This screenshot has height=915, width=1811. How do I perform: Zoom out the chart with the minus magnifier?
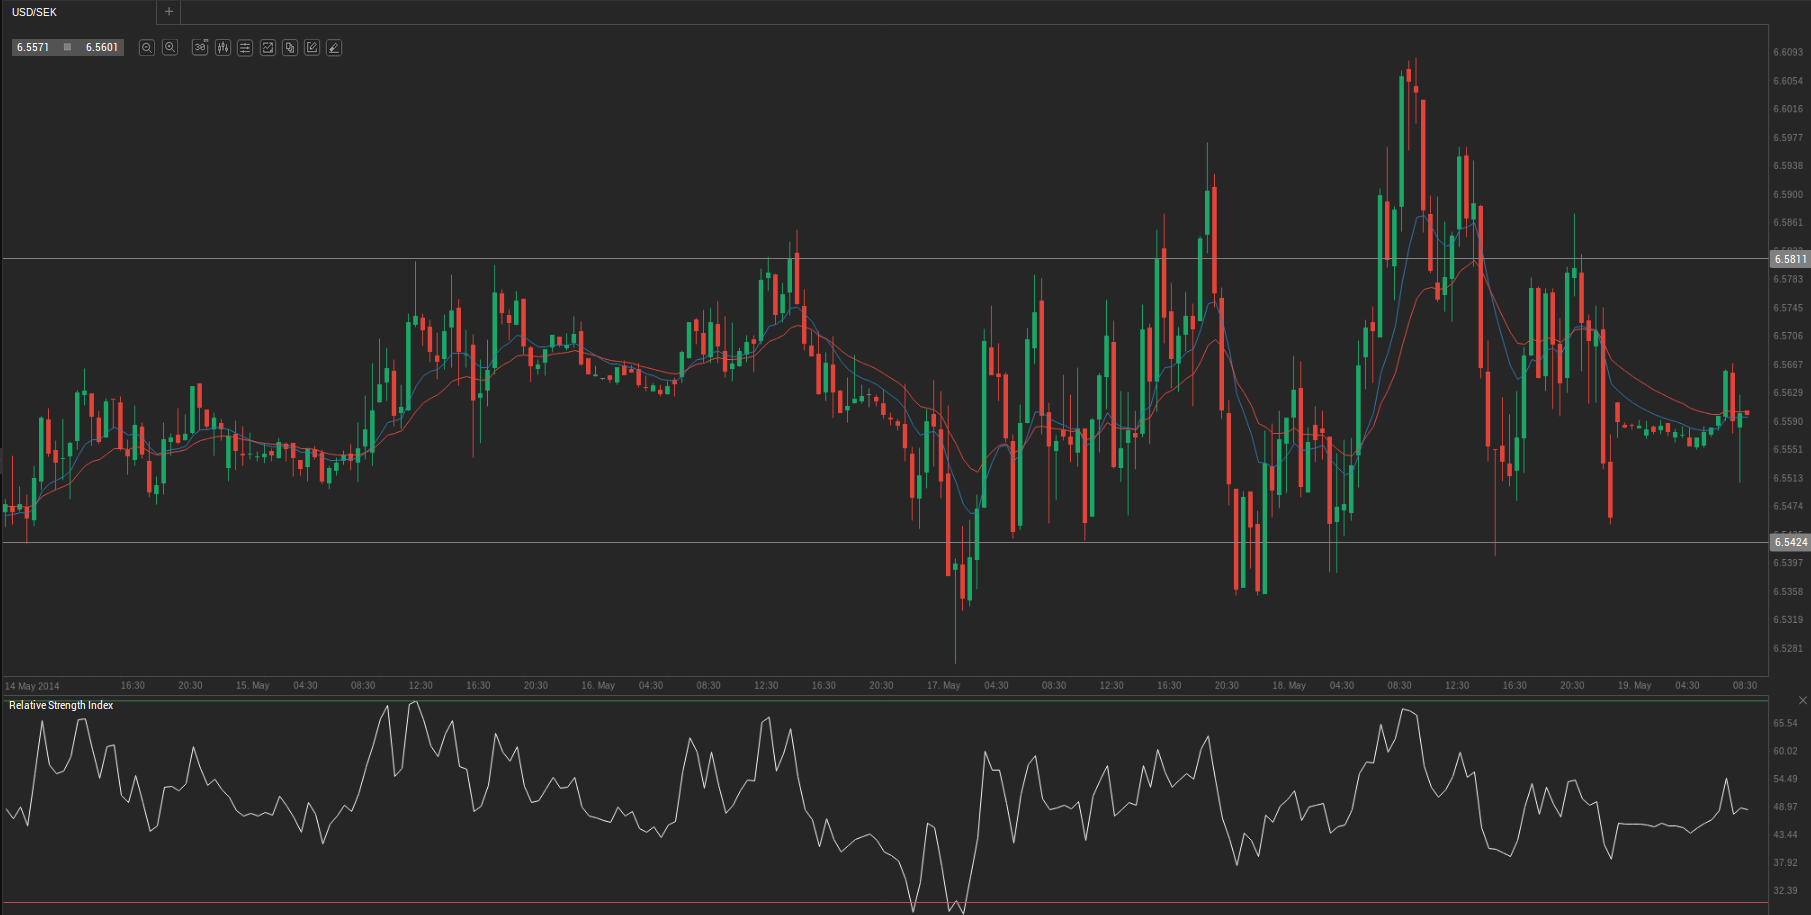pos(147,48)
